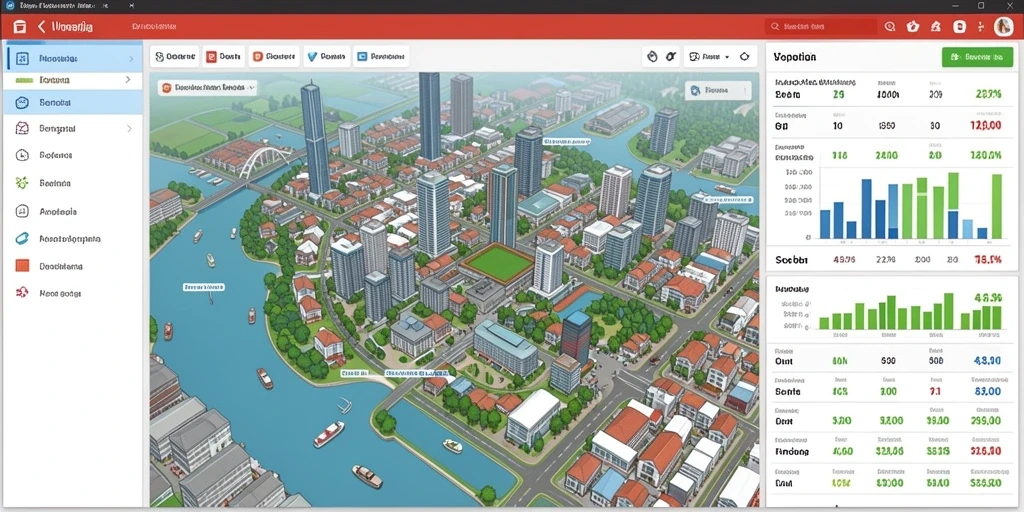Open the sidebar item with the green gears icon
The image size is (1024, 512).
tap(73, 184)
